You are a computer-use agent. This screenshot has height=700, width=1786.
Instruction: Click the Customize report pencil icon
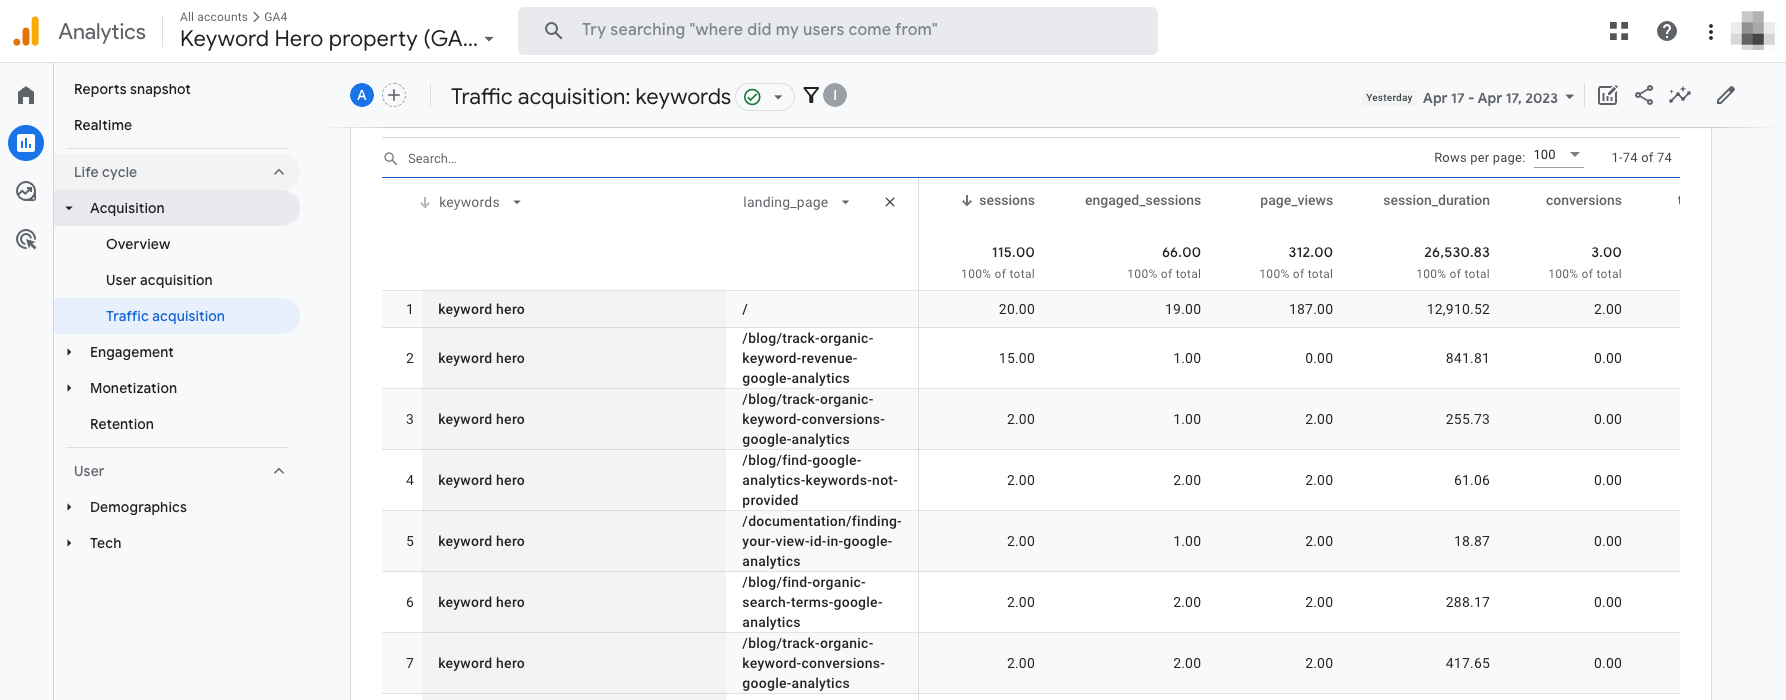pos(1726,95)
